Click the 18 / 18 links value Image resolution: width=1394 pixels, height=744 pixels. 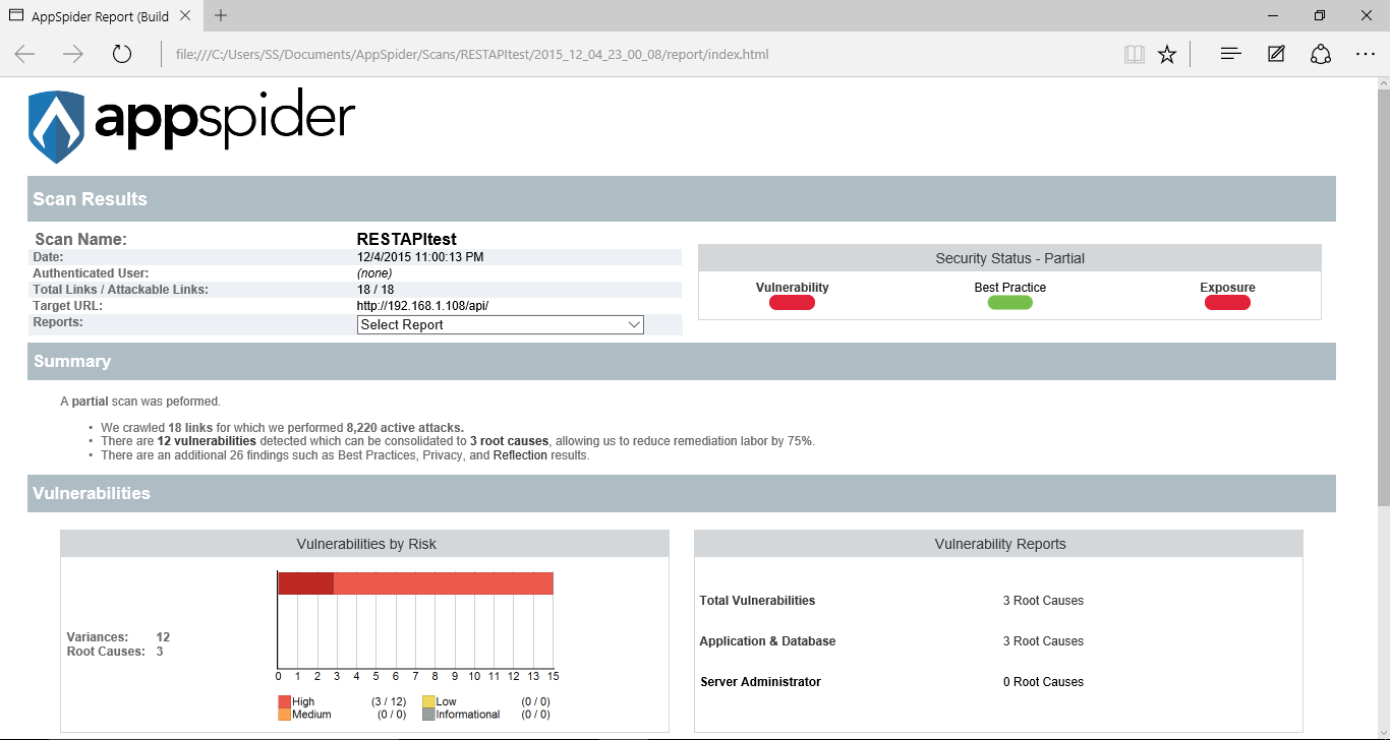click(x=376, y=290)
